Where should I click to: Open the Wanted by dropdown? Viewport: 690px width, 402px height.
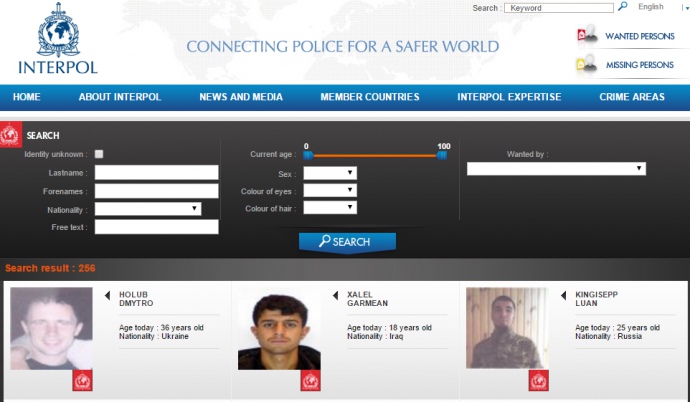click(x=556, y=169)
